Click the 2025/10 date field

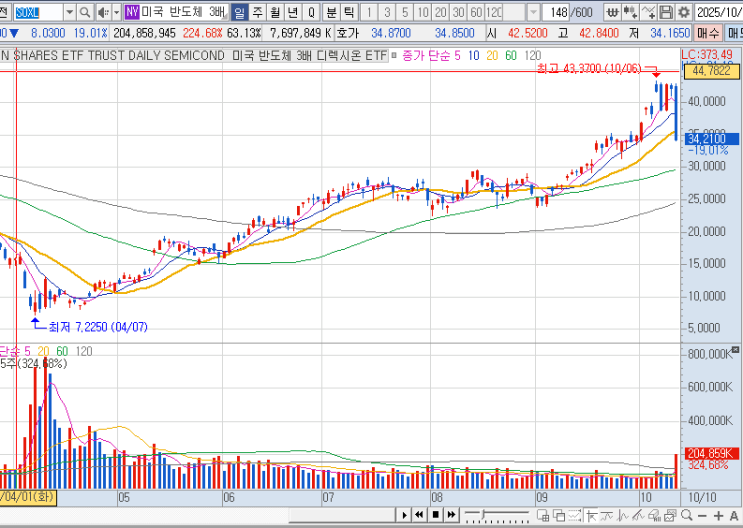tap(719, 12)
